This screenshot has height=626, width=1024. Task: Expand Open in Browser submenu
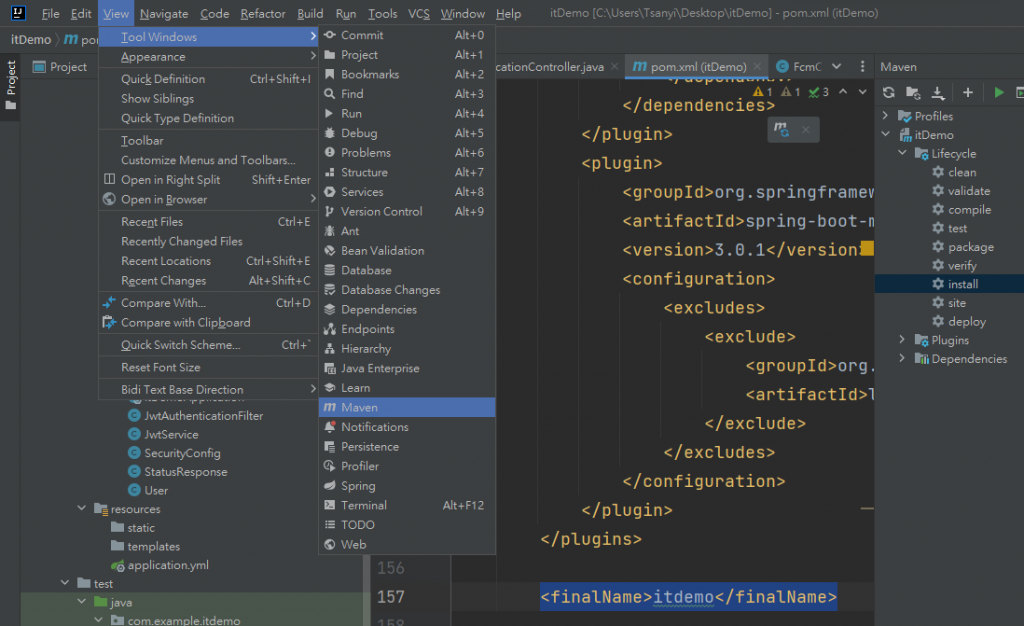click(x=208, y=199)
